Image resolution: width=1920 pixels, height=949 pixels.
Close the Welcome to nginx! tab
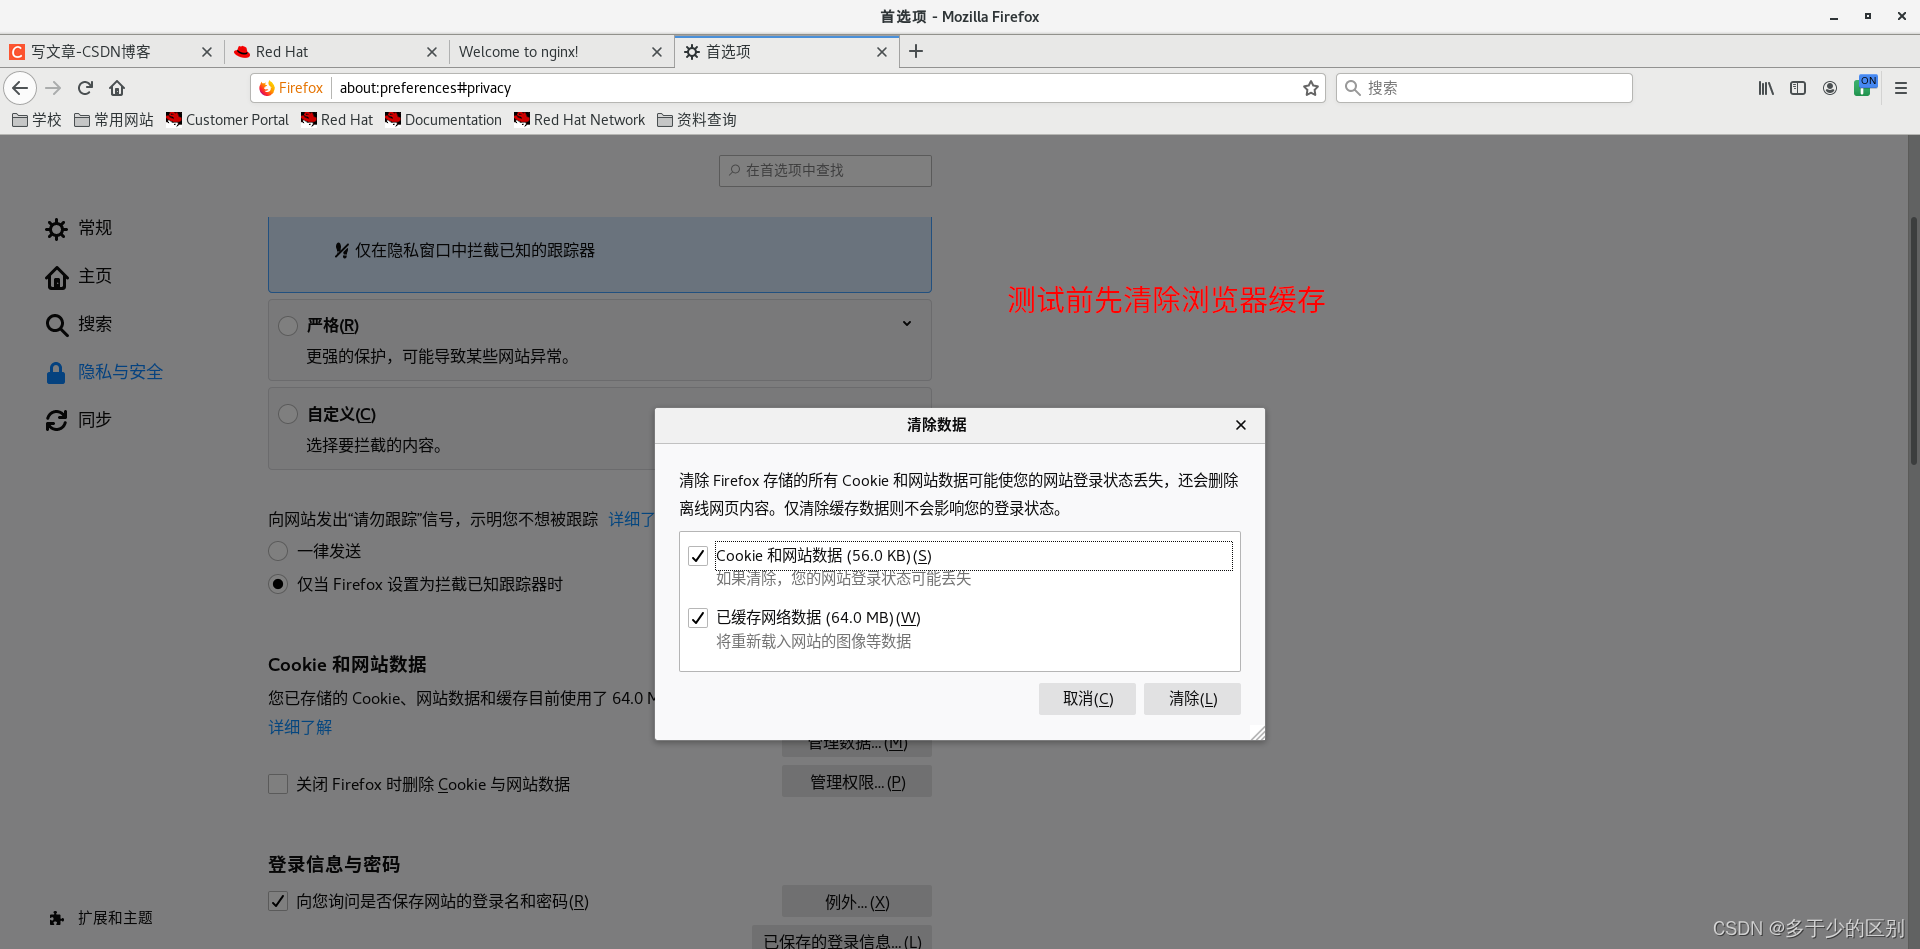[x=657, y=52]
